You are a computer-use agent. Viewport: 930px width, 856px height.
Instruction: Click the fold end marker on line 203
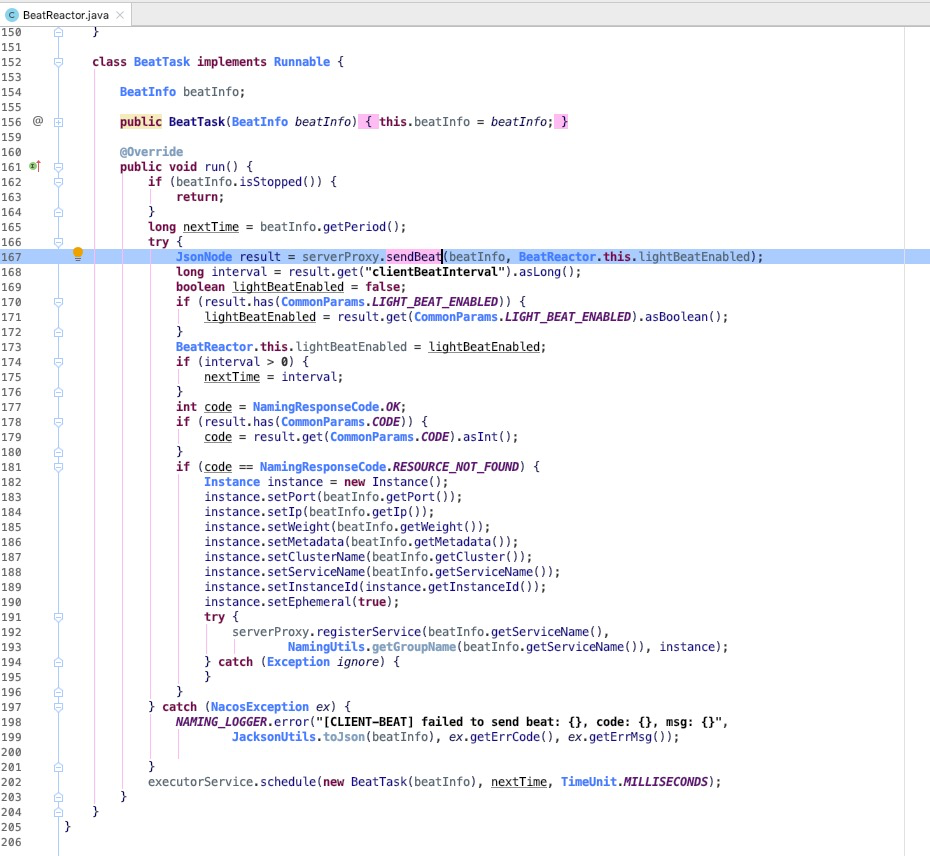(x=58, y=797)
